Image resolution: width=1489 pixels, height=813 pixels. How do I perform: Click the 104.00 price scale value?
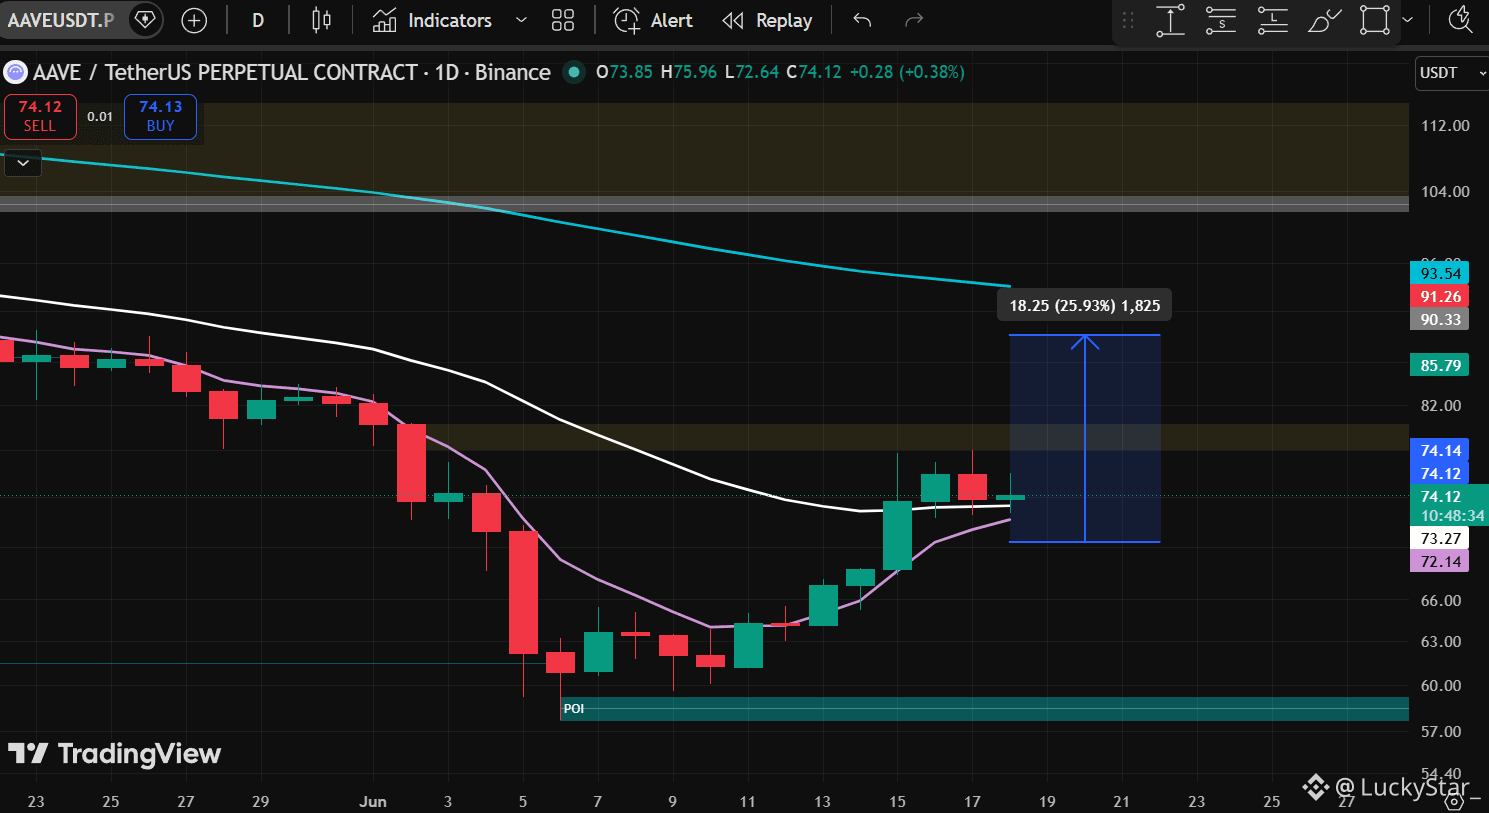[x=1445, y=192]
